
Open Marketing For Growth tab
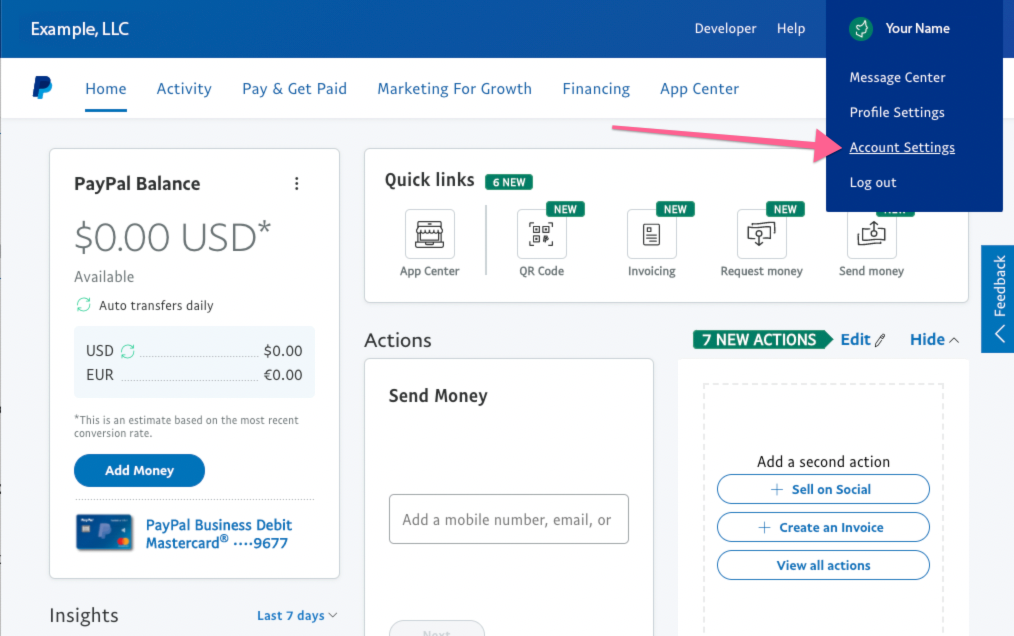[x=455, y=89]
